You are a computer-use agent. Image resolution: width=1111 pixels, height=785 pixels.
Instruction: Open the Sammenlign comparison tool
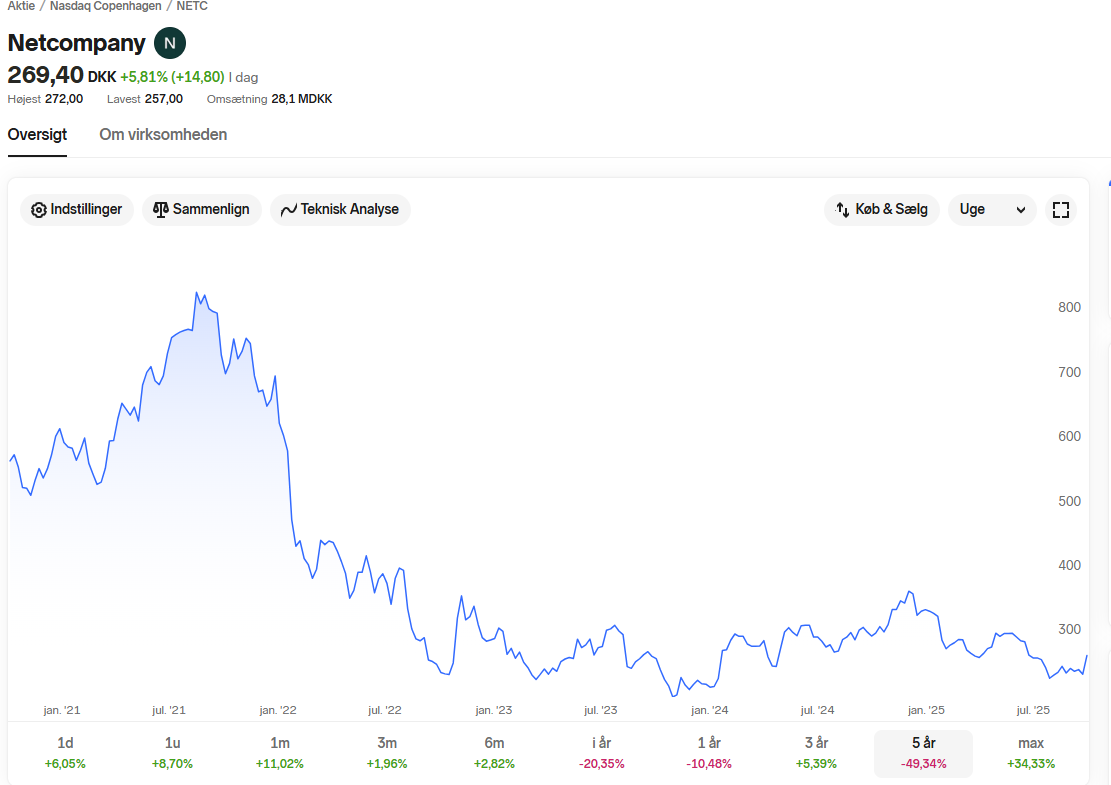(x=202, y=210)
